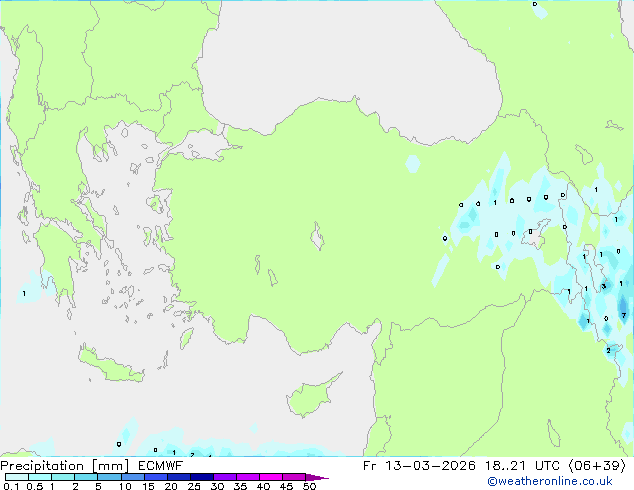
Task: Click the '20' legend scale label
Action: (171, 486)
